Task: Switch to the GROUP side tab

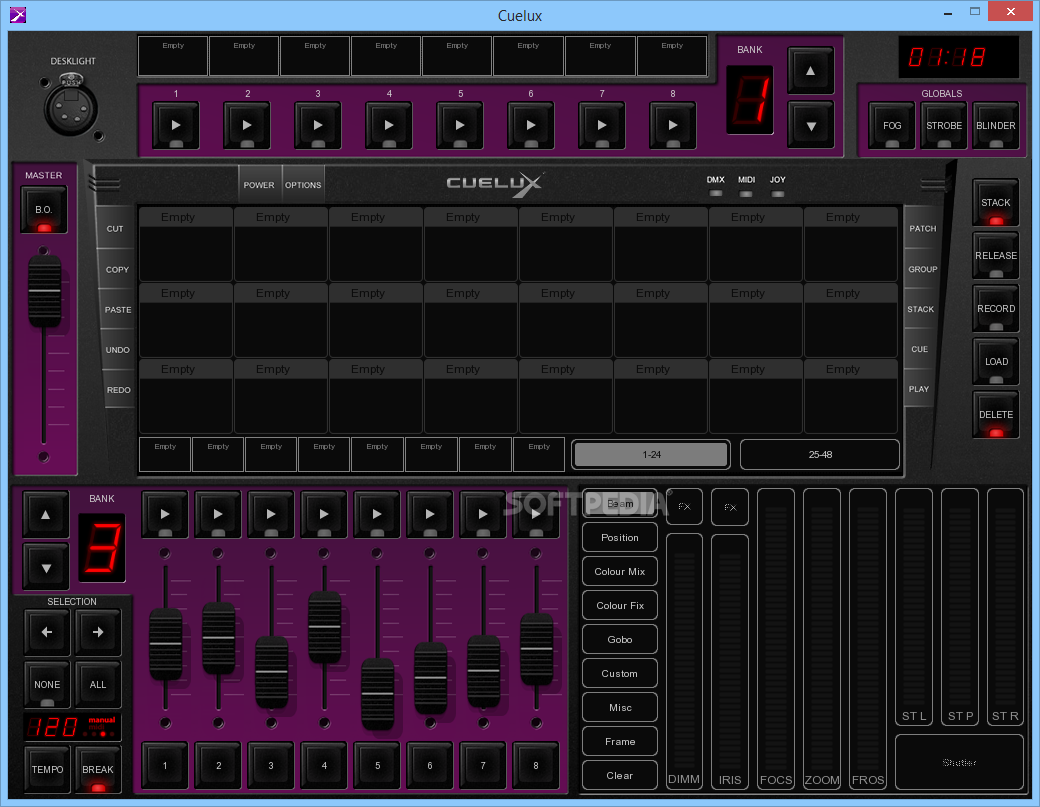Action: 923,269
